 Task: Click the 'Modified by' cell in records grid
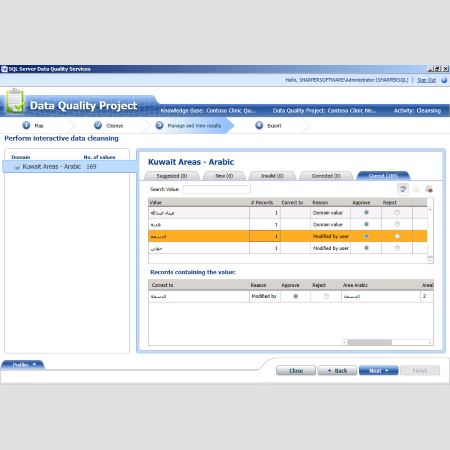click(x=265, y=296)
